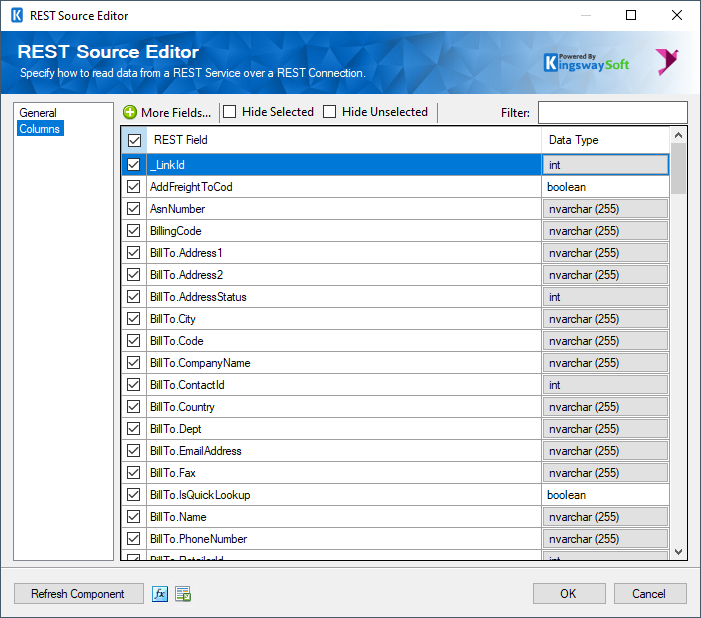Uncheck the BillTo.Country checkbox
Image resolution: width=701 pixels, height=618 pixels.
tap(134, 406)
